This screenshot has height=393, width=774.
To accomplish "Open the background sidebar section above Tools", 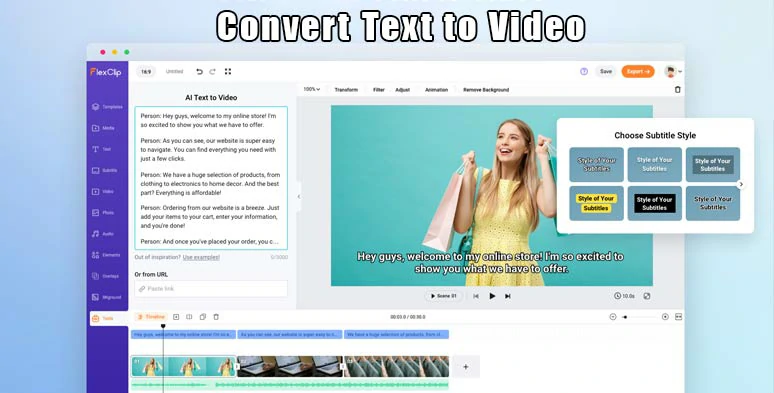I will click(107, 297).
